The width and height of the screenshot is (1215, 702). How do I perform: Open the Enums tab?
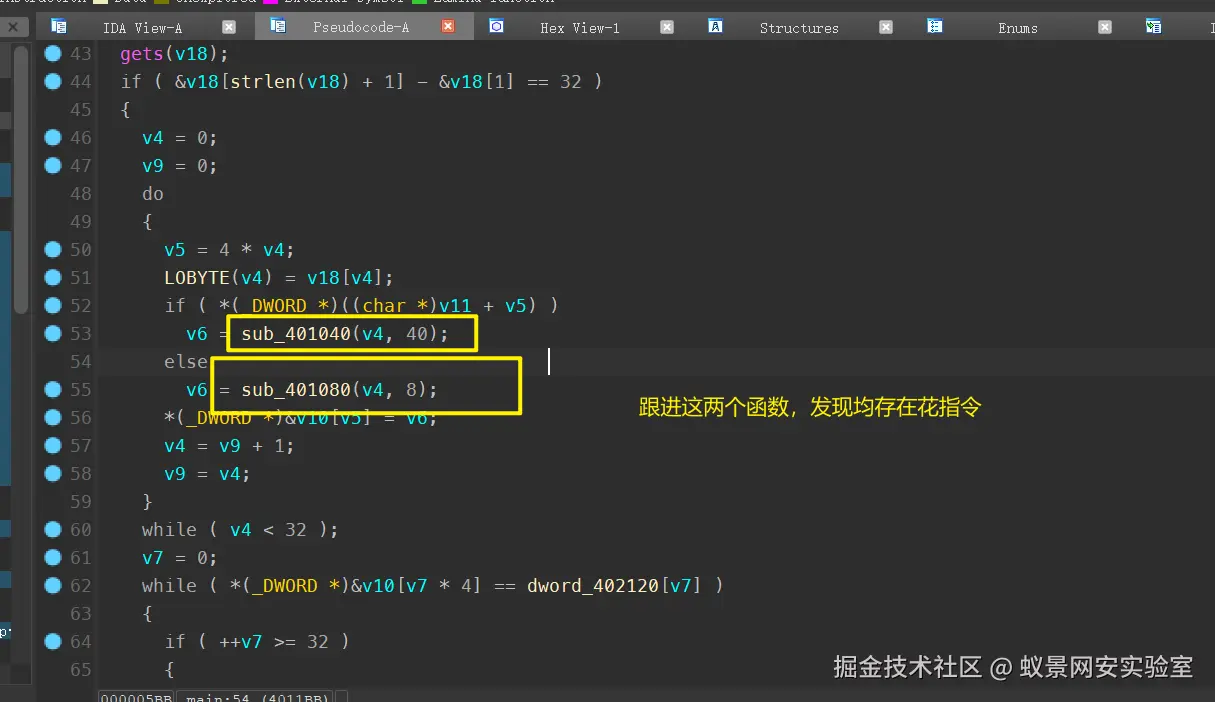[x=1018, y=28]
